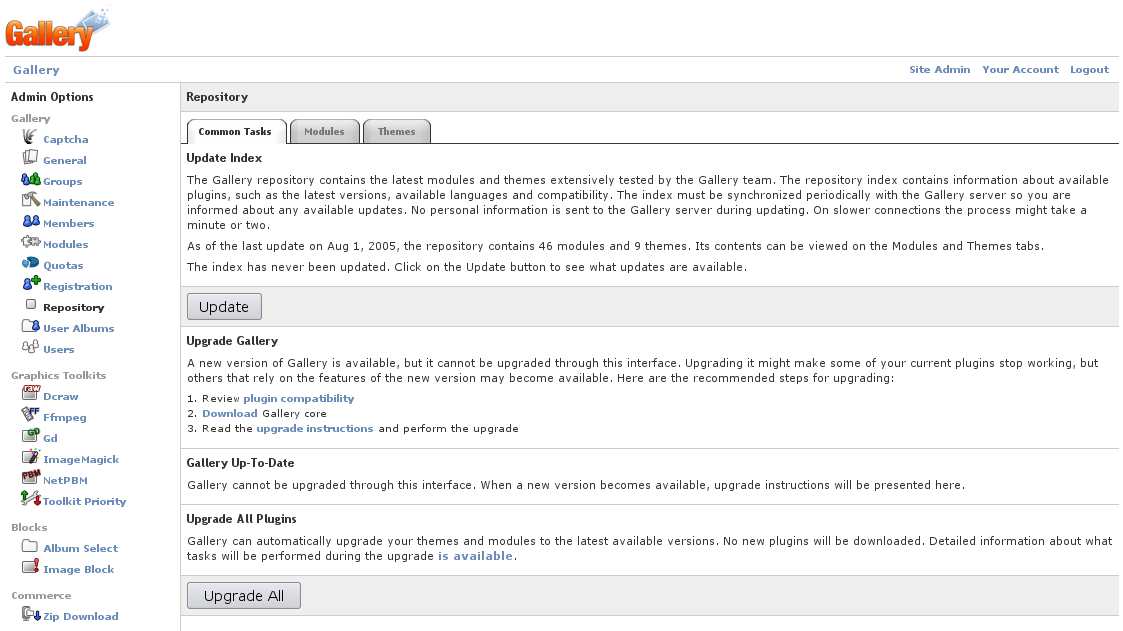Open the NetPBM toolkit link

(65, 481)
